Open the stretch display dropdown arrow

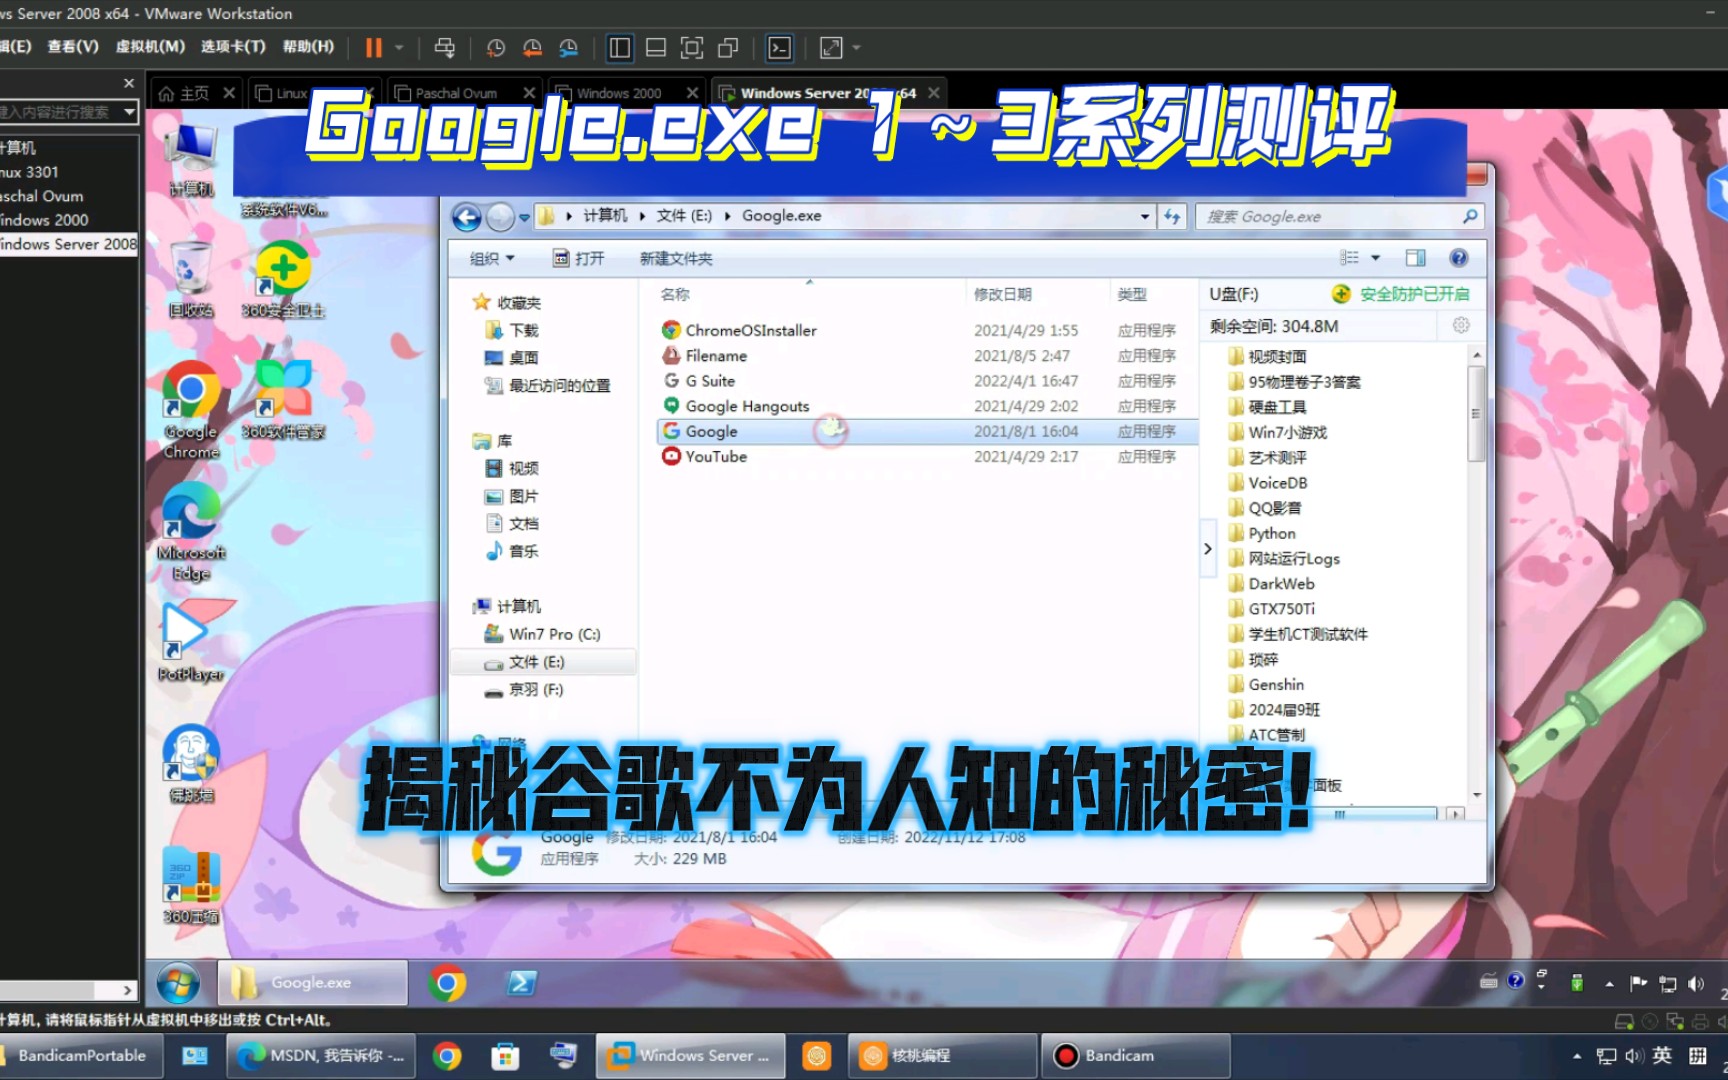tap(857, 47)
